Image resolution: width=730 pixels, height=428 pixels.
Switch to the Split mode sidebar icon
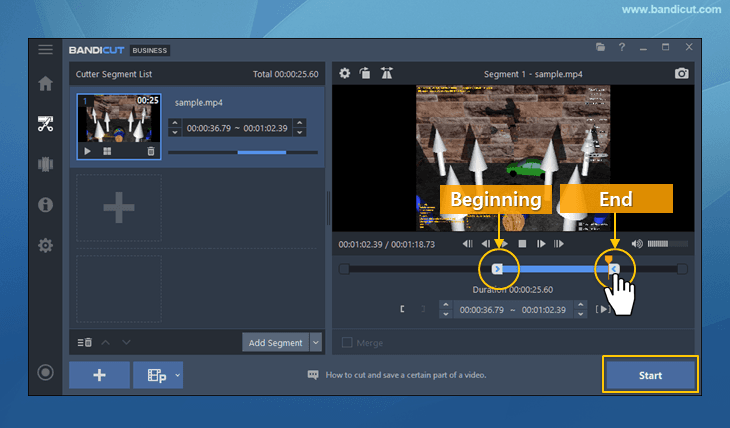click(x=45, y=164)
